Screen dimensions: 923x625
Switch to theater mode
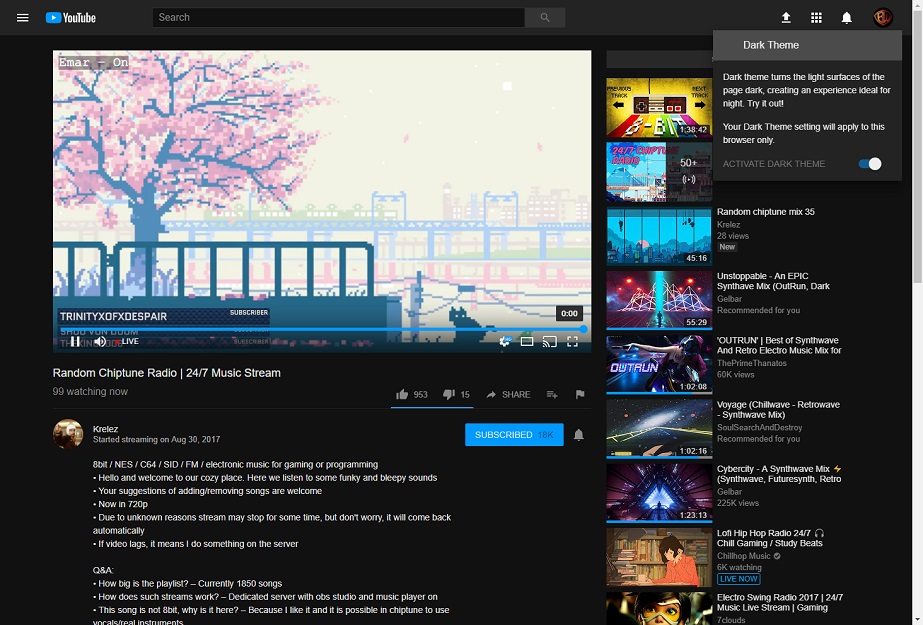527,341
